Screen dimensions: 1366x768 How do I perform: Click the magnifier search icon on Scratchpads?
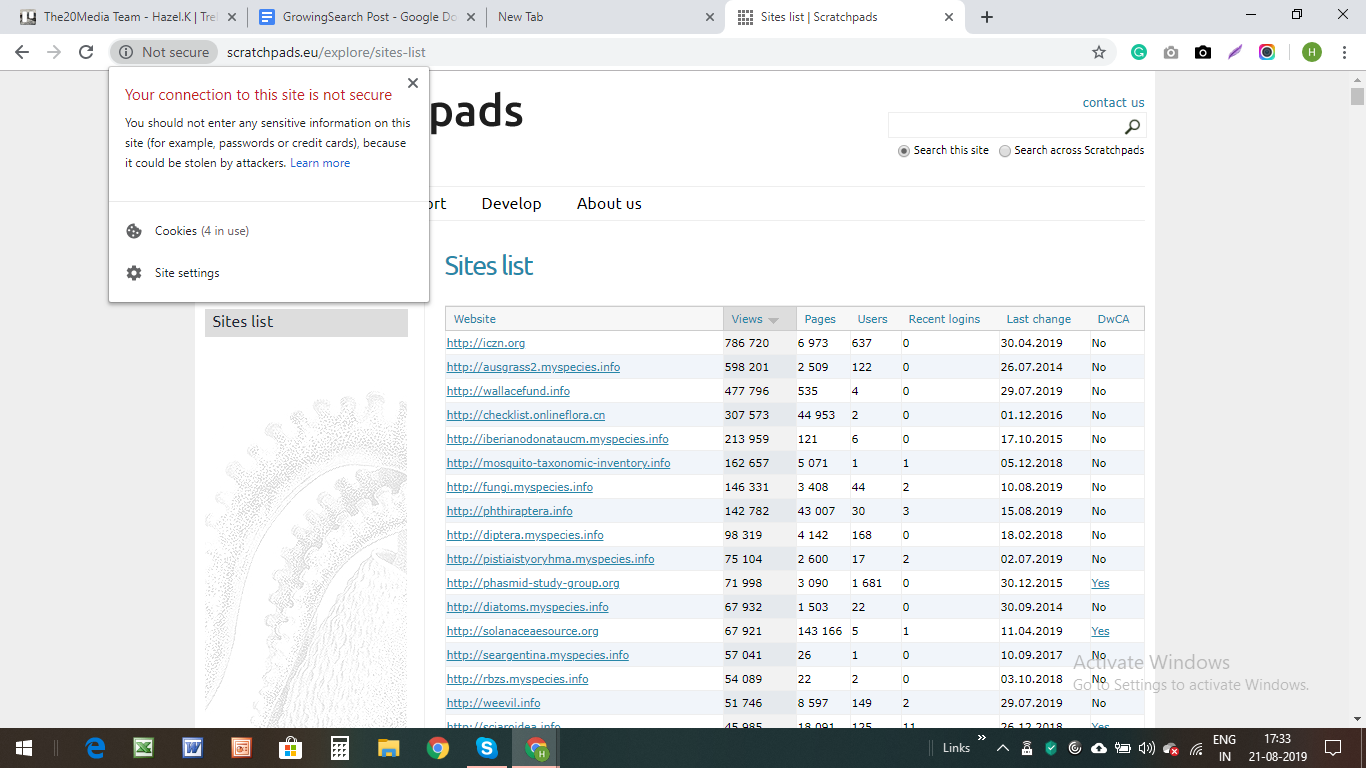1132,126
